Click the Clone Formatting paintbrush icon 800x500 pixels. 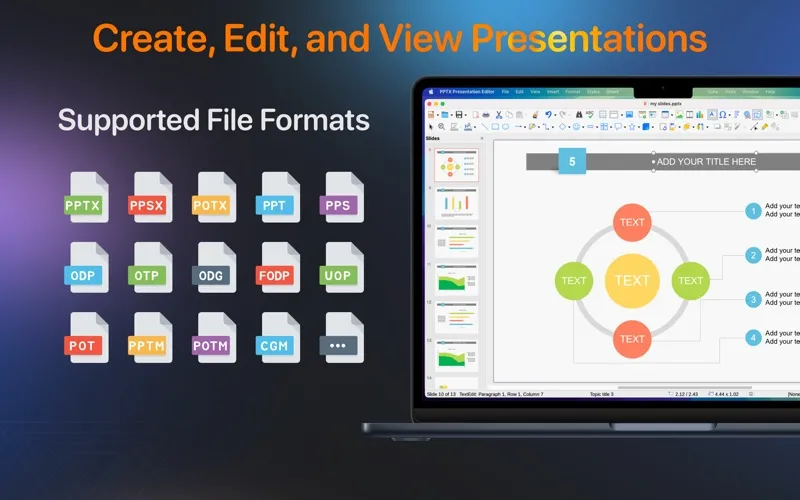pos(535,115)
